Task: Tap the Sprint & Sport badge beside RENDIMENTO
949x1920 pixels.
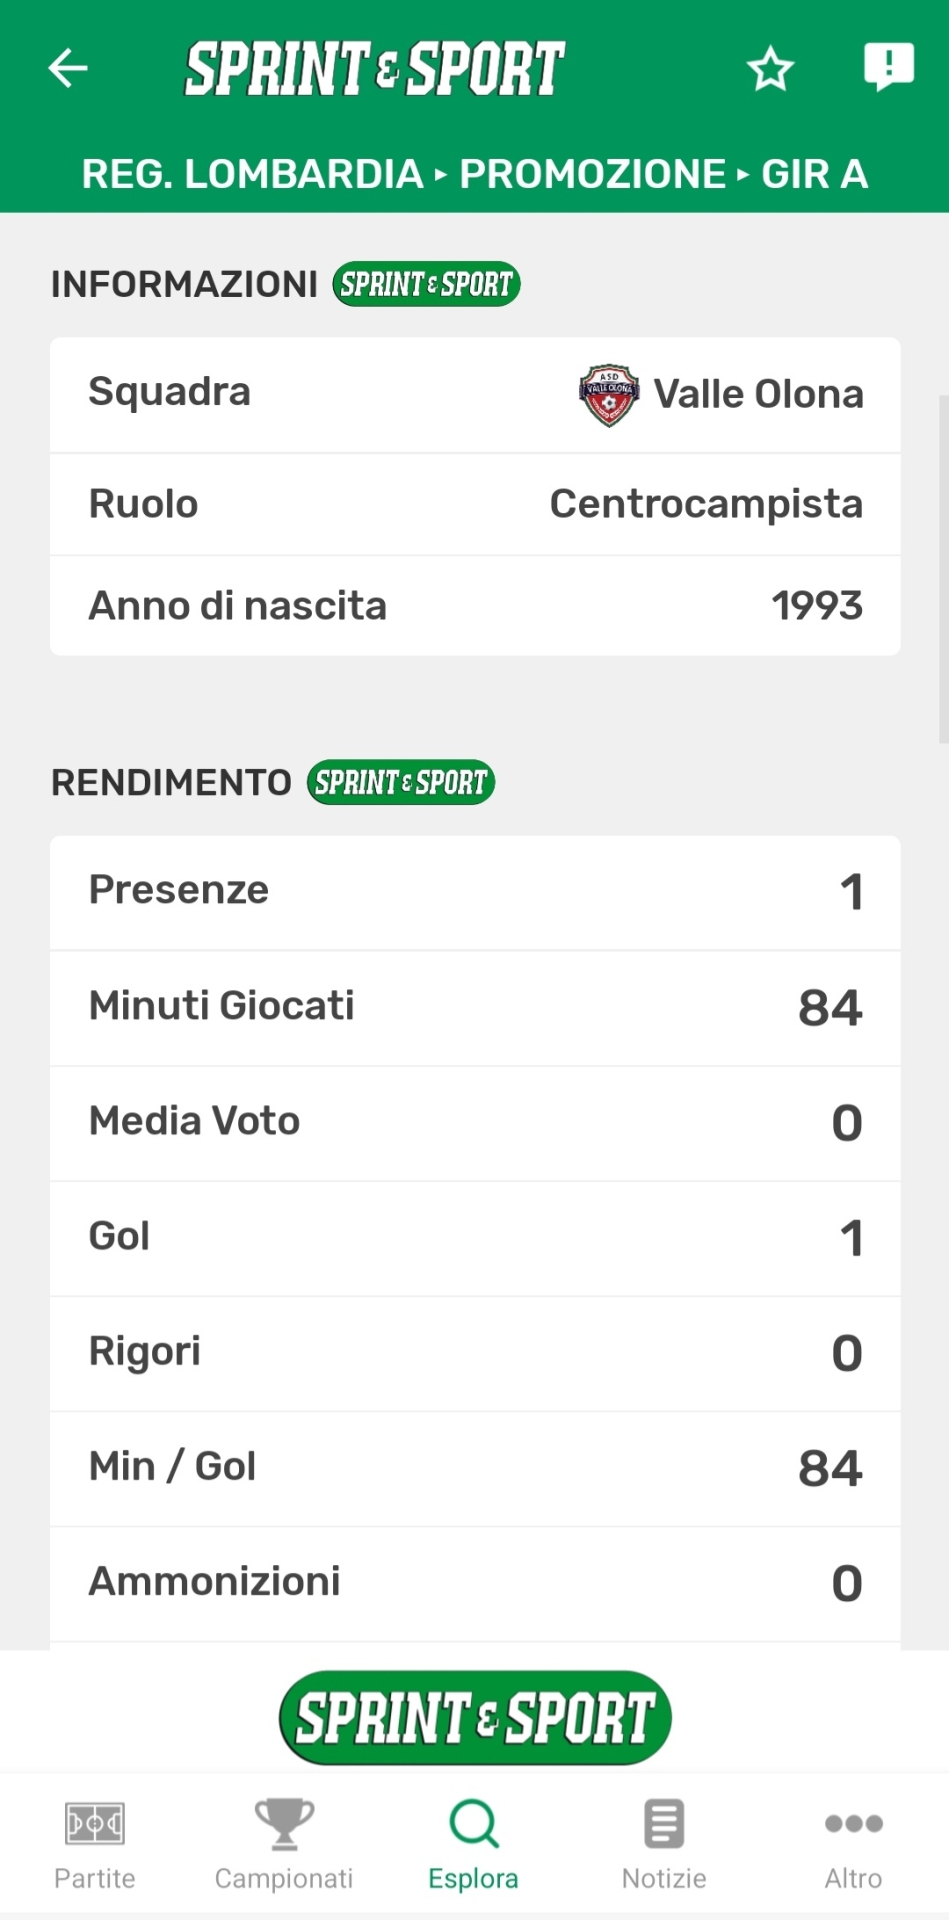Action: coord(400,782)
